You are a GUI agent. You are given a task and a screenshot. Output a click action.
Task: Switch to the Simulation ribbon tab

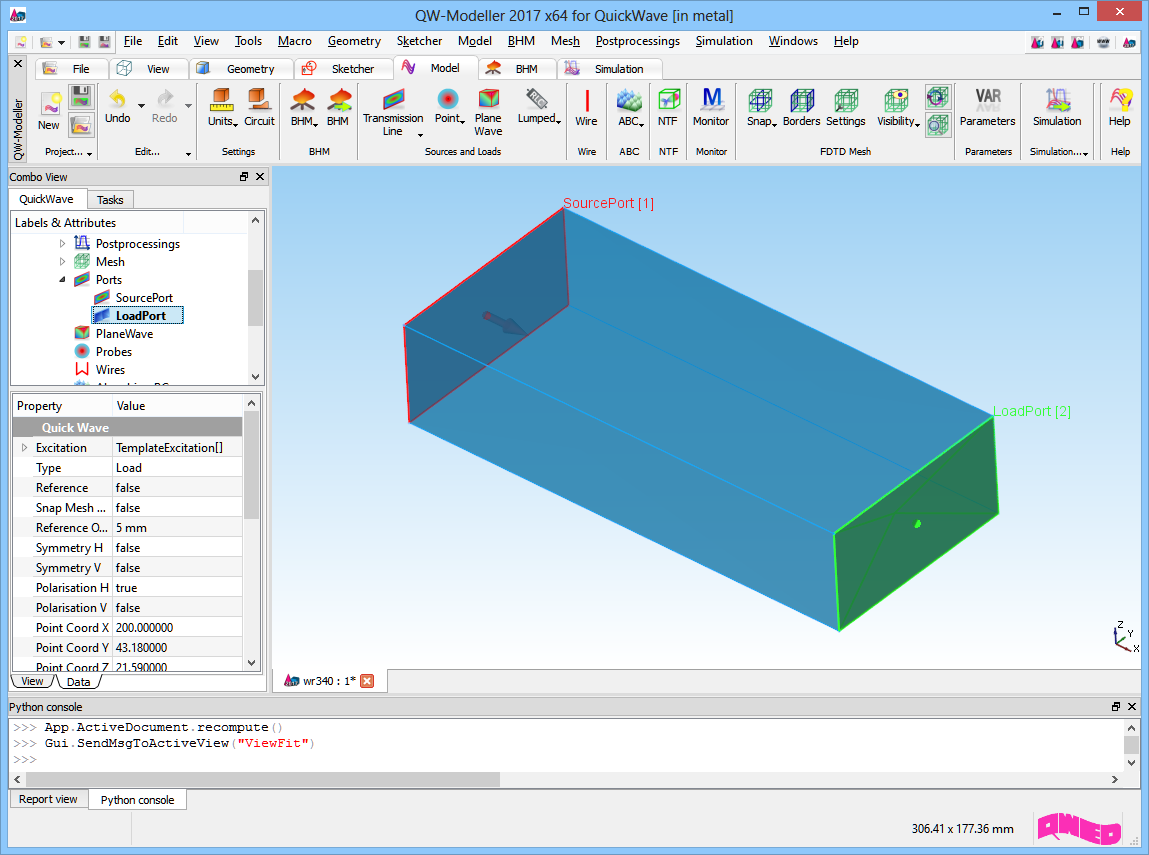pos(608,68)
